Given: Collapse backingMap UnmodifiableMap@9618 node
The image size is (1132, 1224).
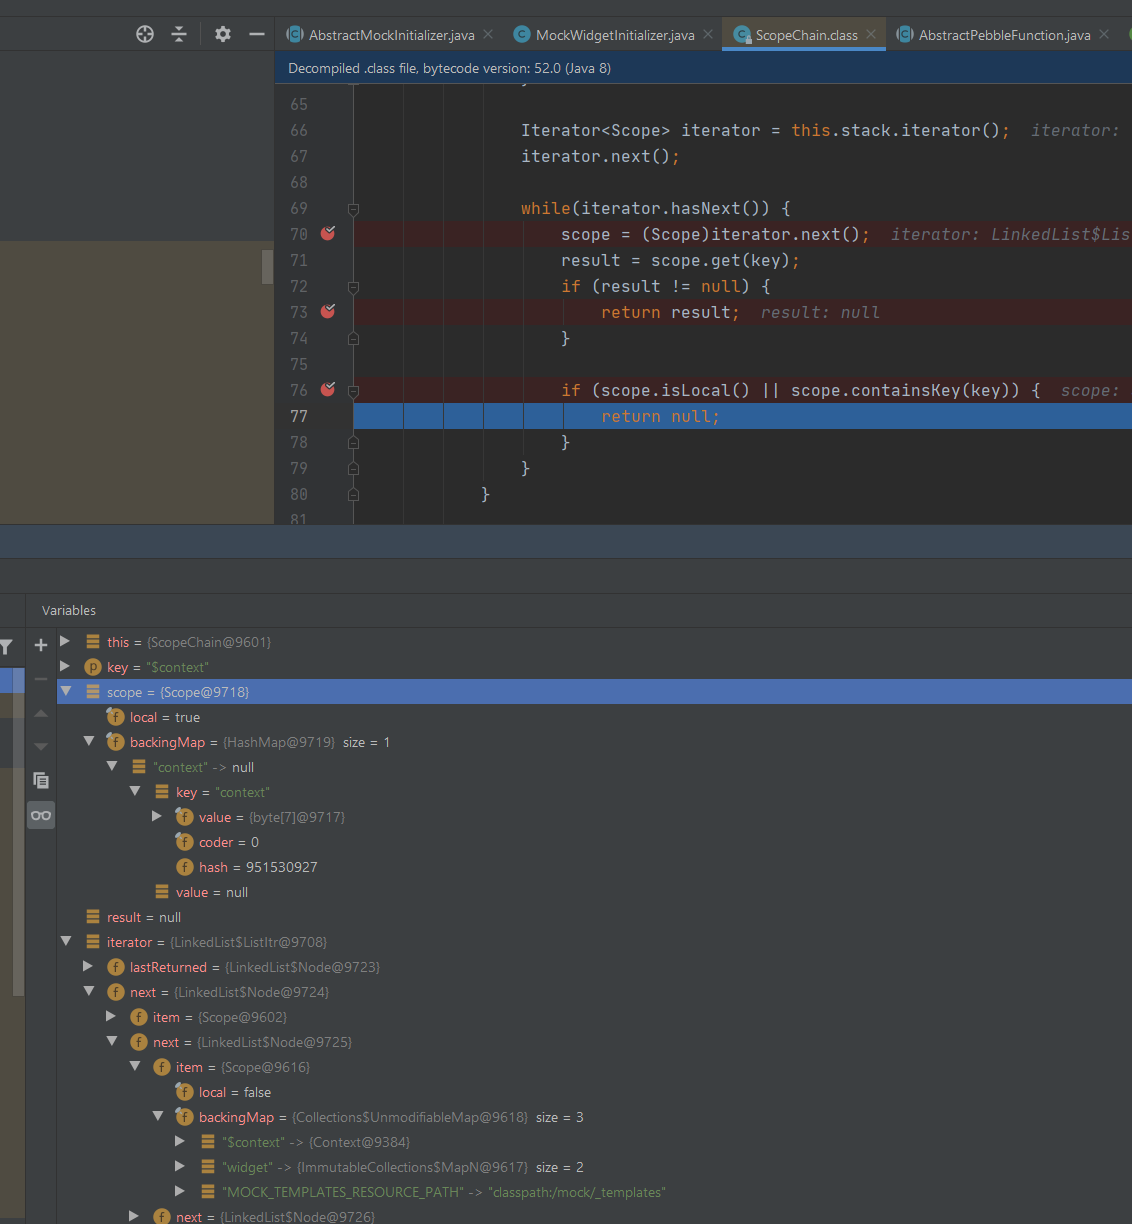Looking at the screenshot, I should point(158,1116).
